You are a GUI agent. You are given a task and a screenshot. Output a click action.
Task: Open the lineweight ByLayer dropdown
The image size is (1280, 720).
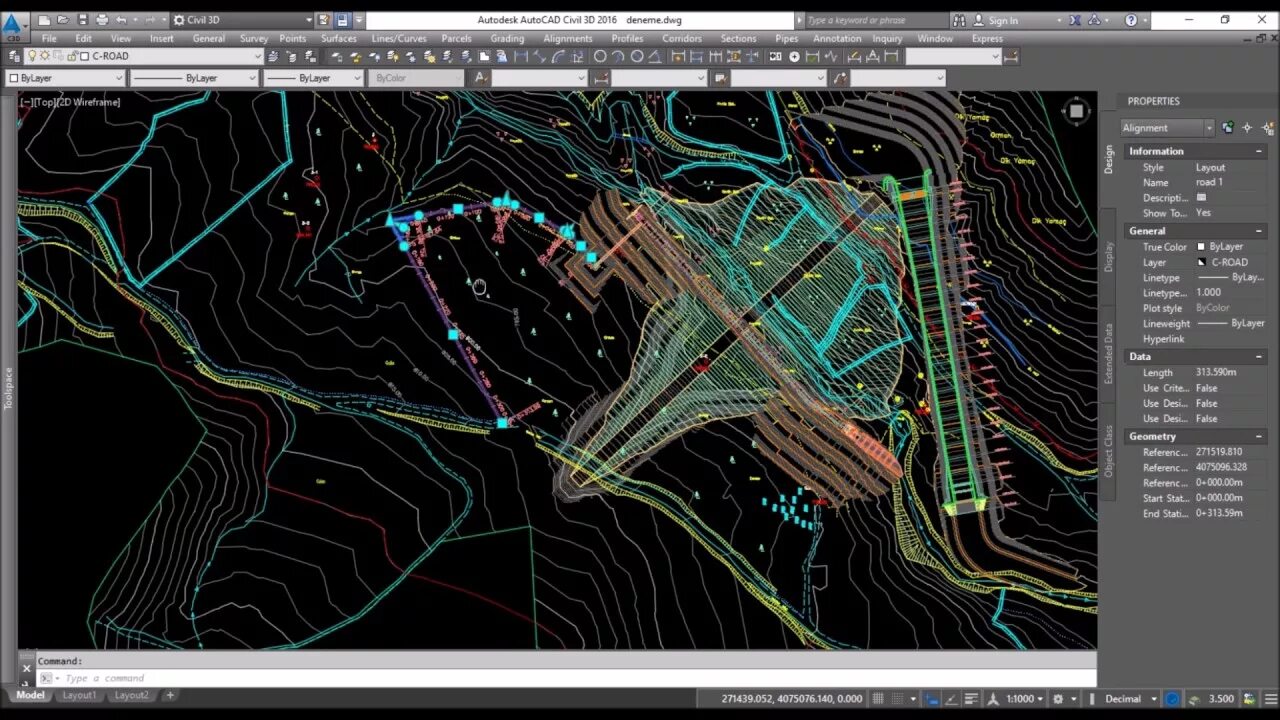coord(313,78)
